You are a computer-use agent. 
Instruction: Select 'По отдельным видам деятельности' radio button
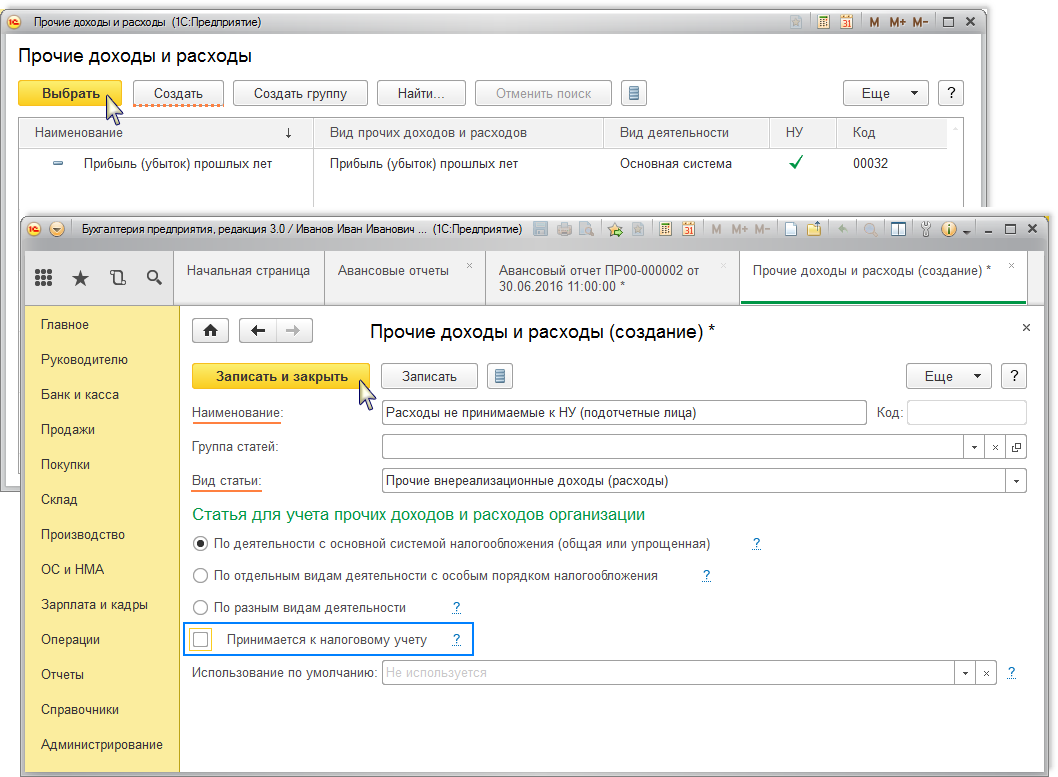point(200,575)
